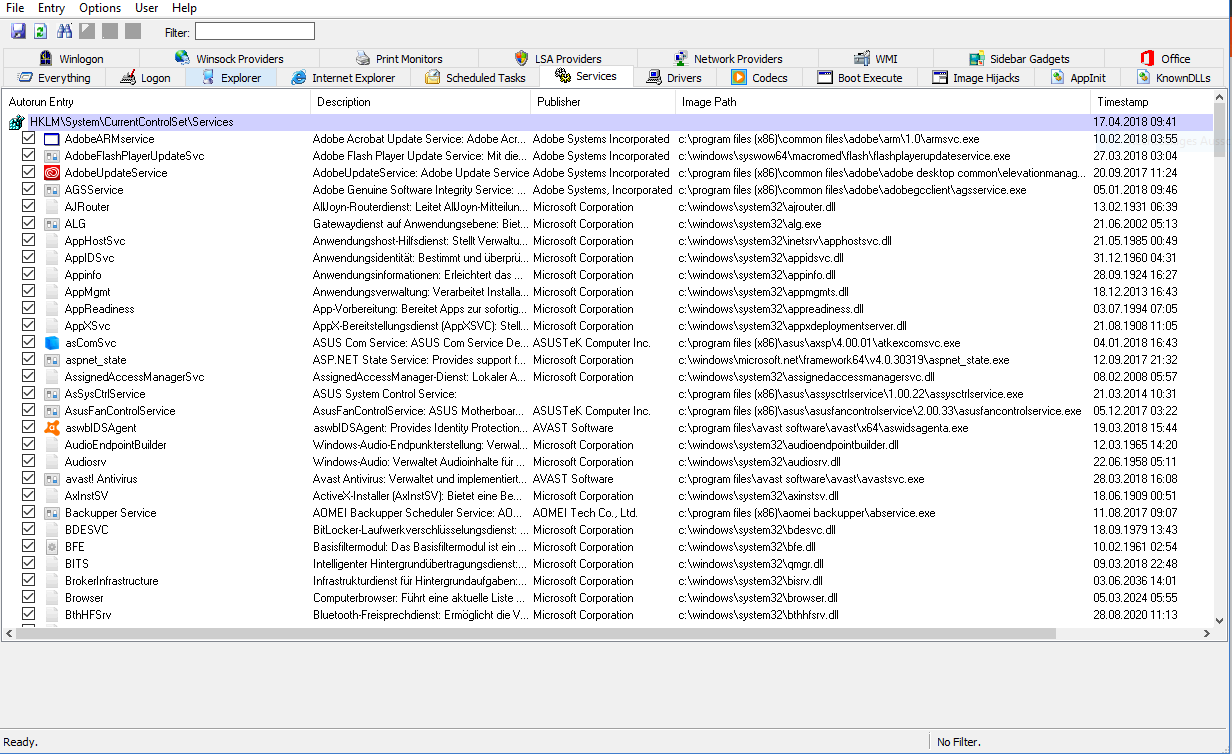Screen dimensions: 1232x754
Task: Click the No Filter. status bar text
Action: 958,742
